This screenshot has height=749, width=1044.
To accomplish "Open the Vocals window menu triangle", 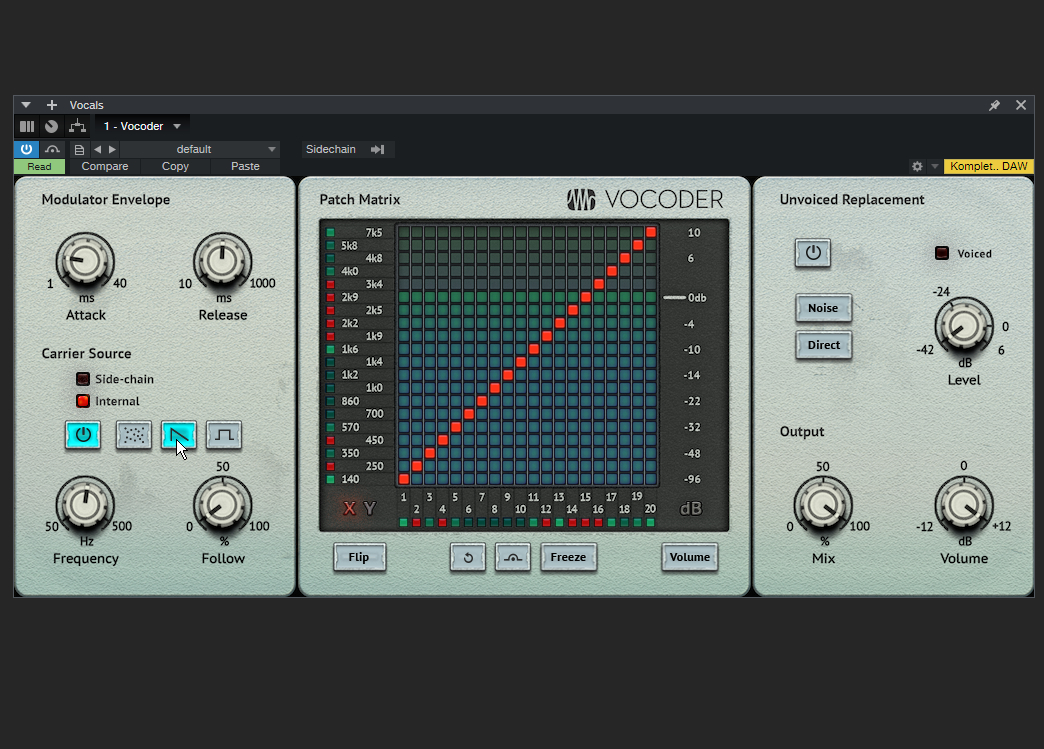I will click(x=26, y=105).
